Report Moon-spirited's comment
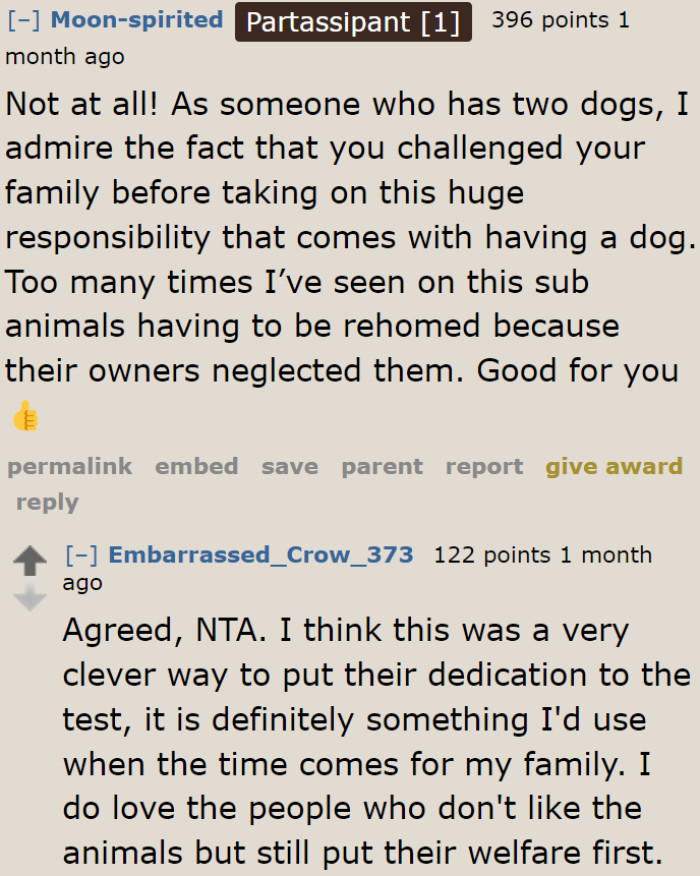 (483, 466)
